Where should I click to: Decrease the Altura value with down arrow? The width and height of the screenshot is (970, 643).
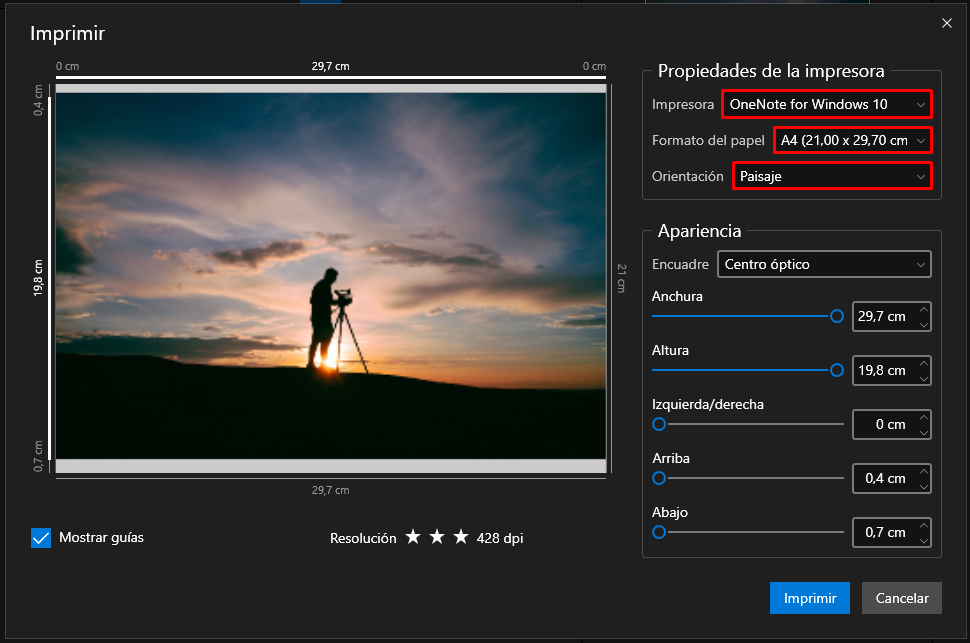(923, 378)
